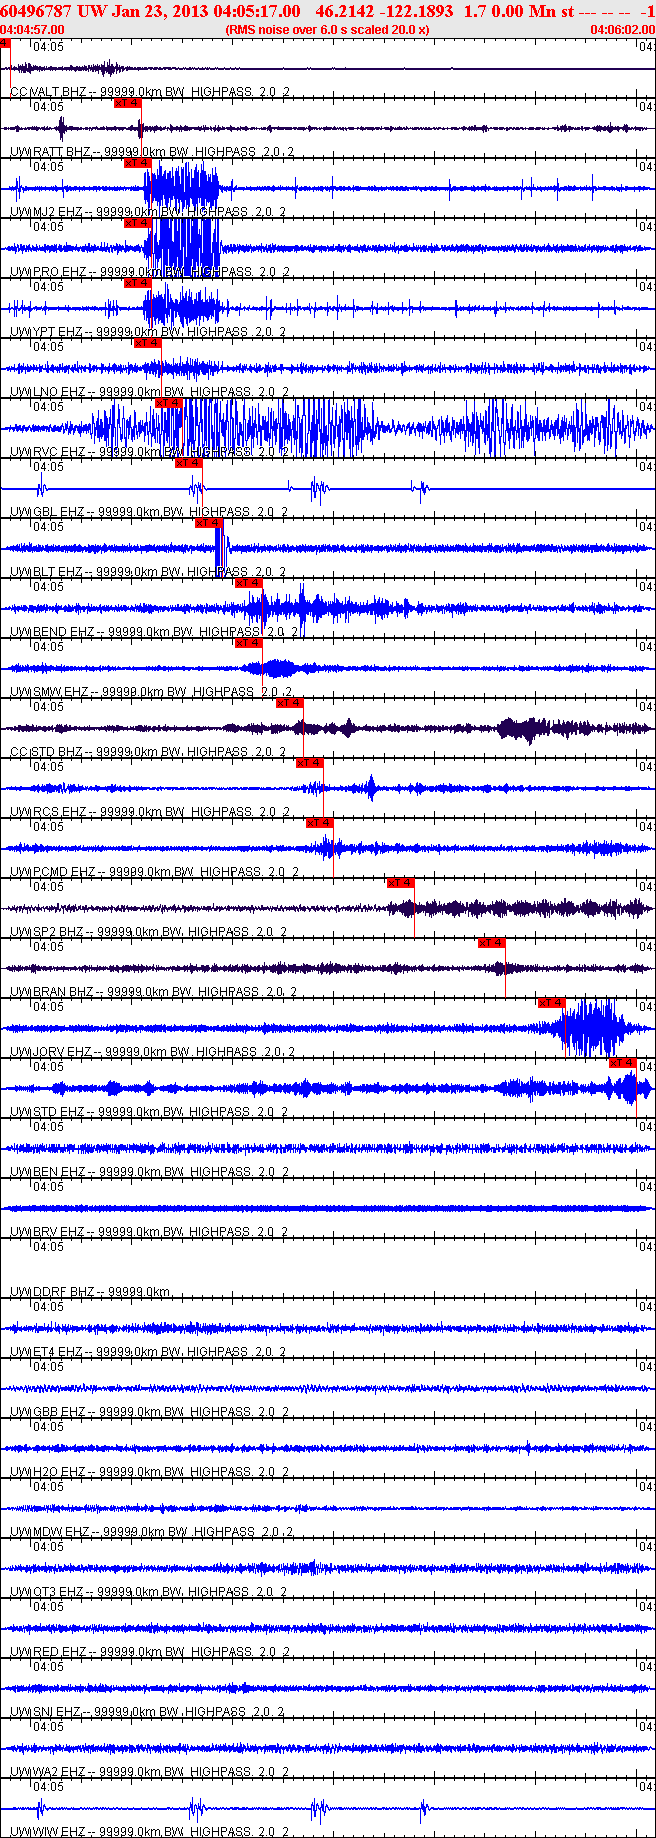Click the pick flag on the LNO trace

coord(148,343)
